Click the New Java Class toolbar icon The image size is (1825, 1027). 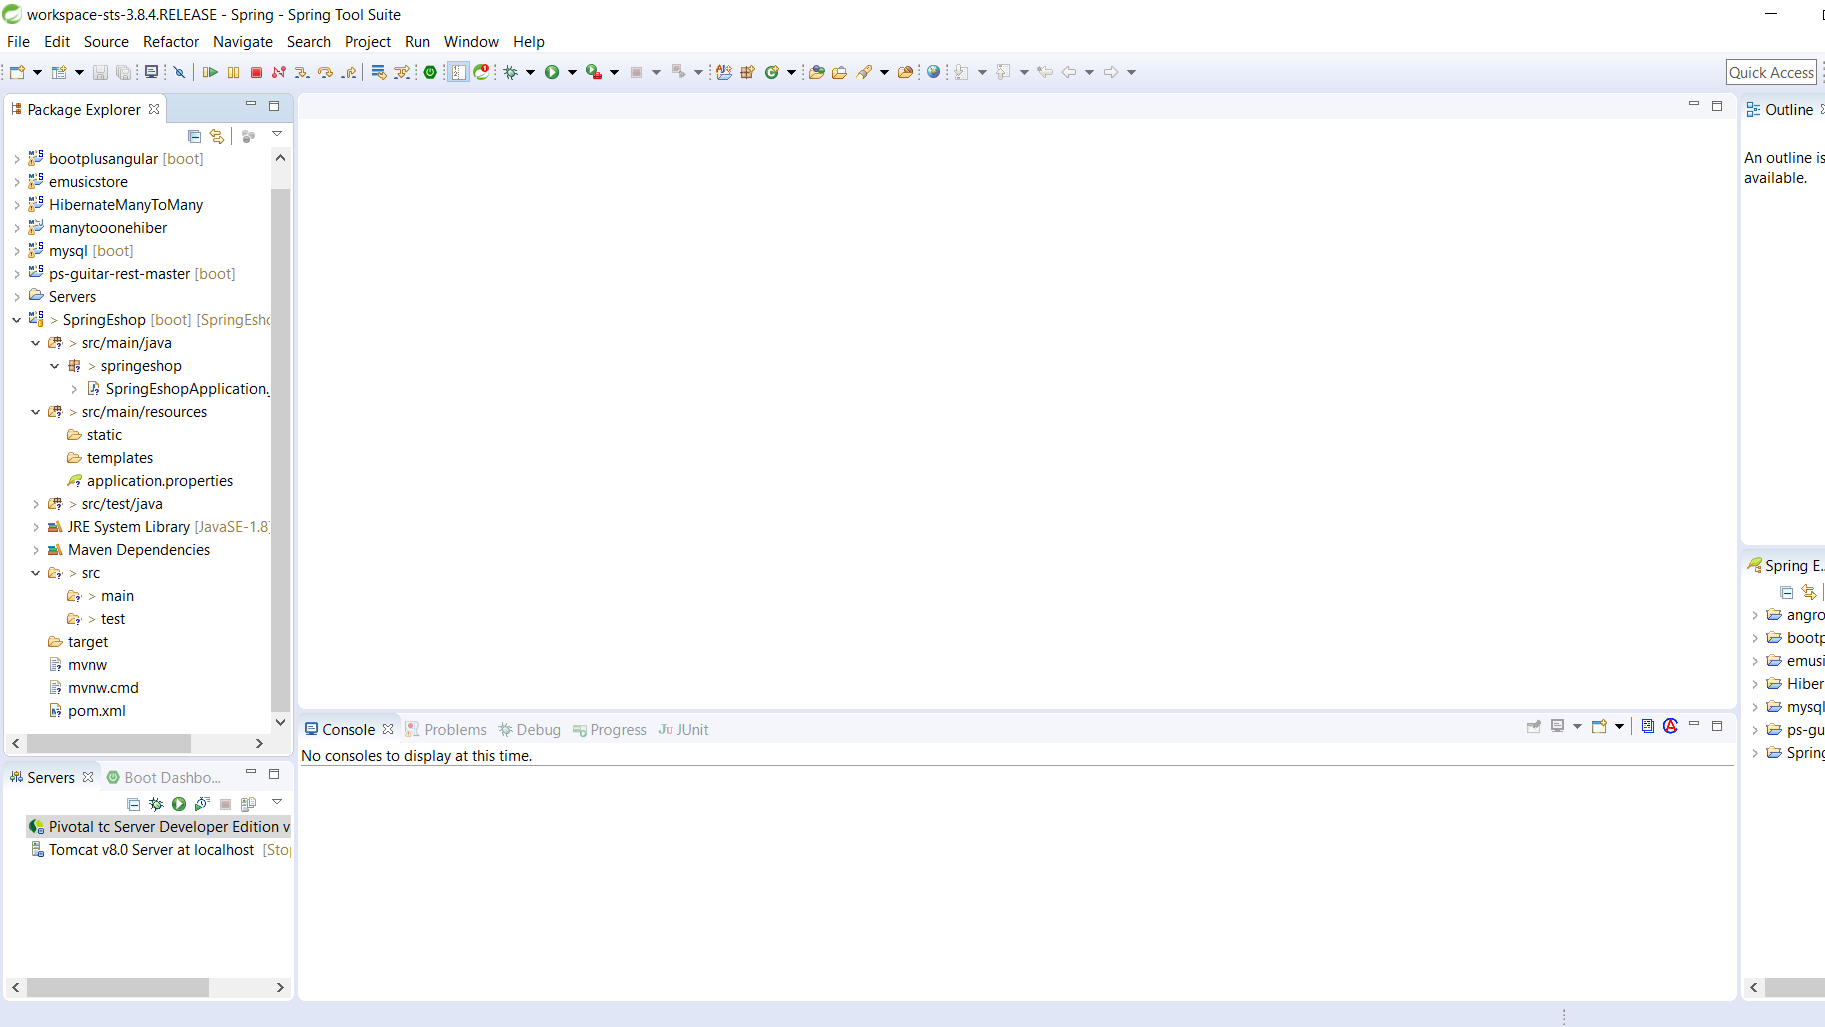771,72
